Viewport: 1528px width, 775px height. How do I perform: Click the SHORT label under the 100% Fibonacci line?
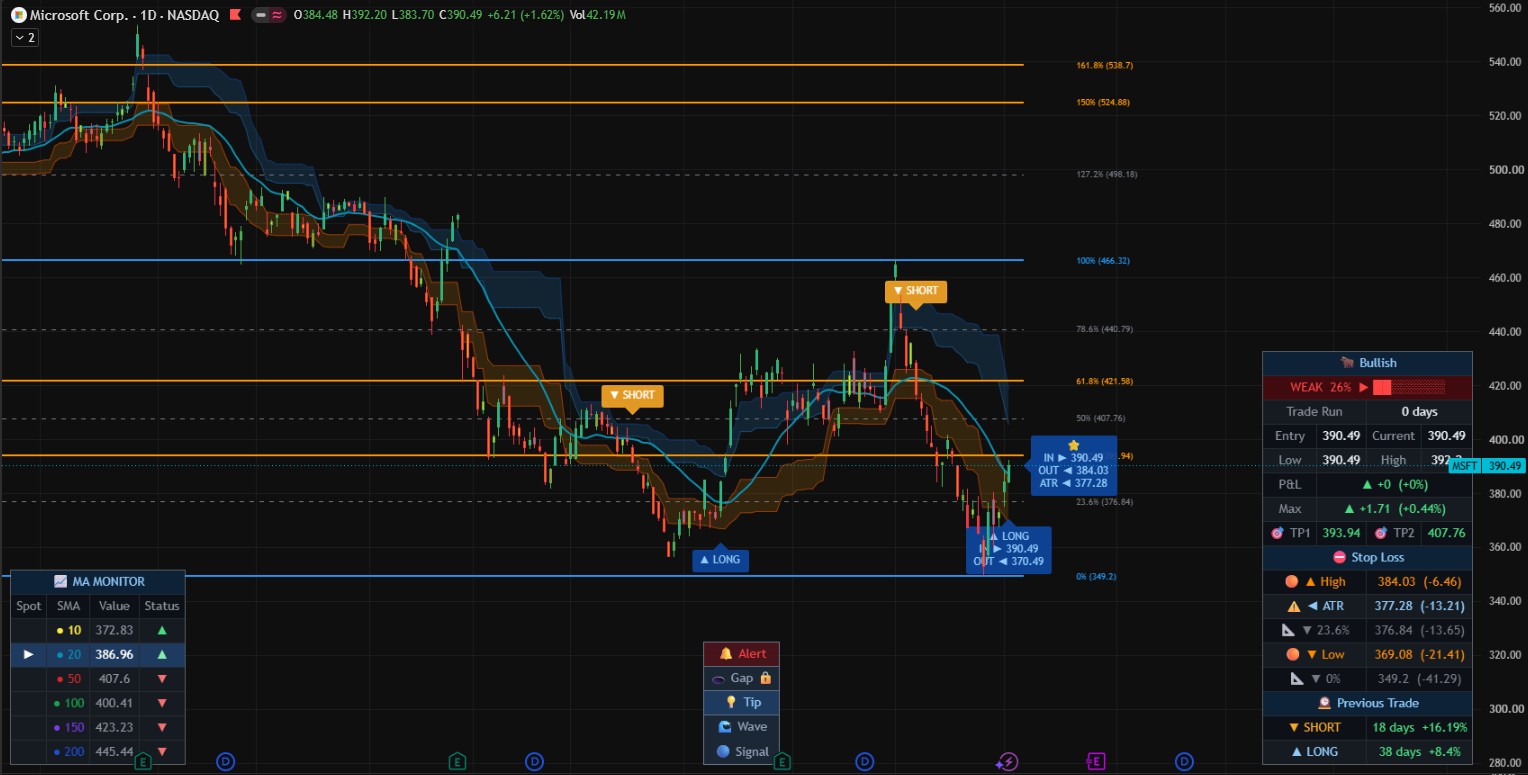pos(915,291)
